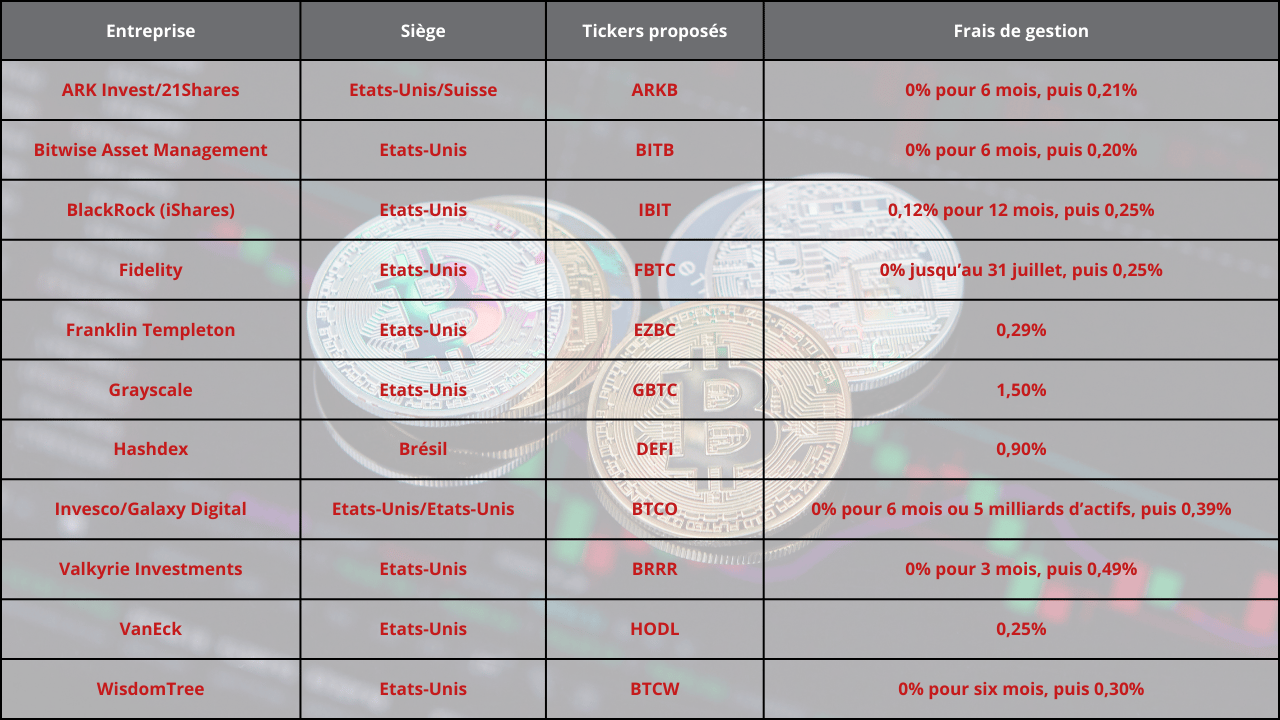This screenshot has height=720, width=1280.
Task: Click the BITB ticker
Action: coord(655,150)
